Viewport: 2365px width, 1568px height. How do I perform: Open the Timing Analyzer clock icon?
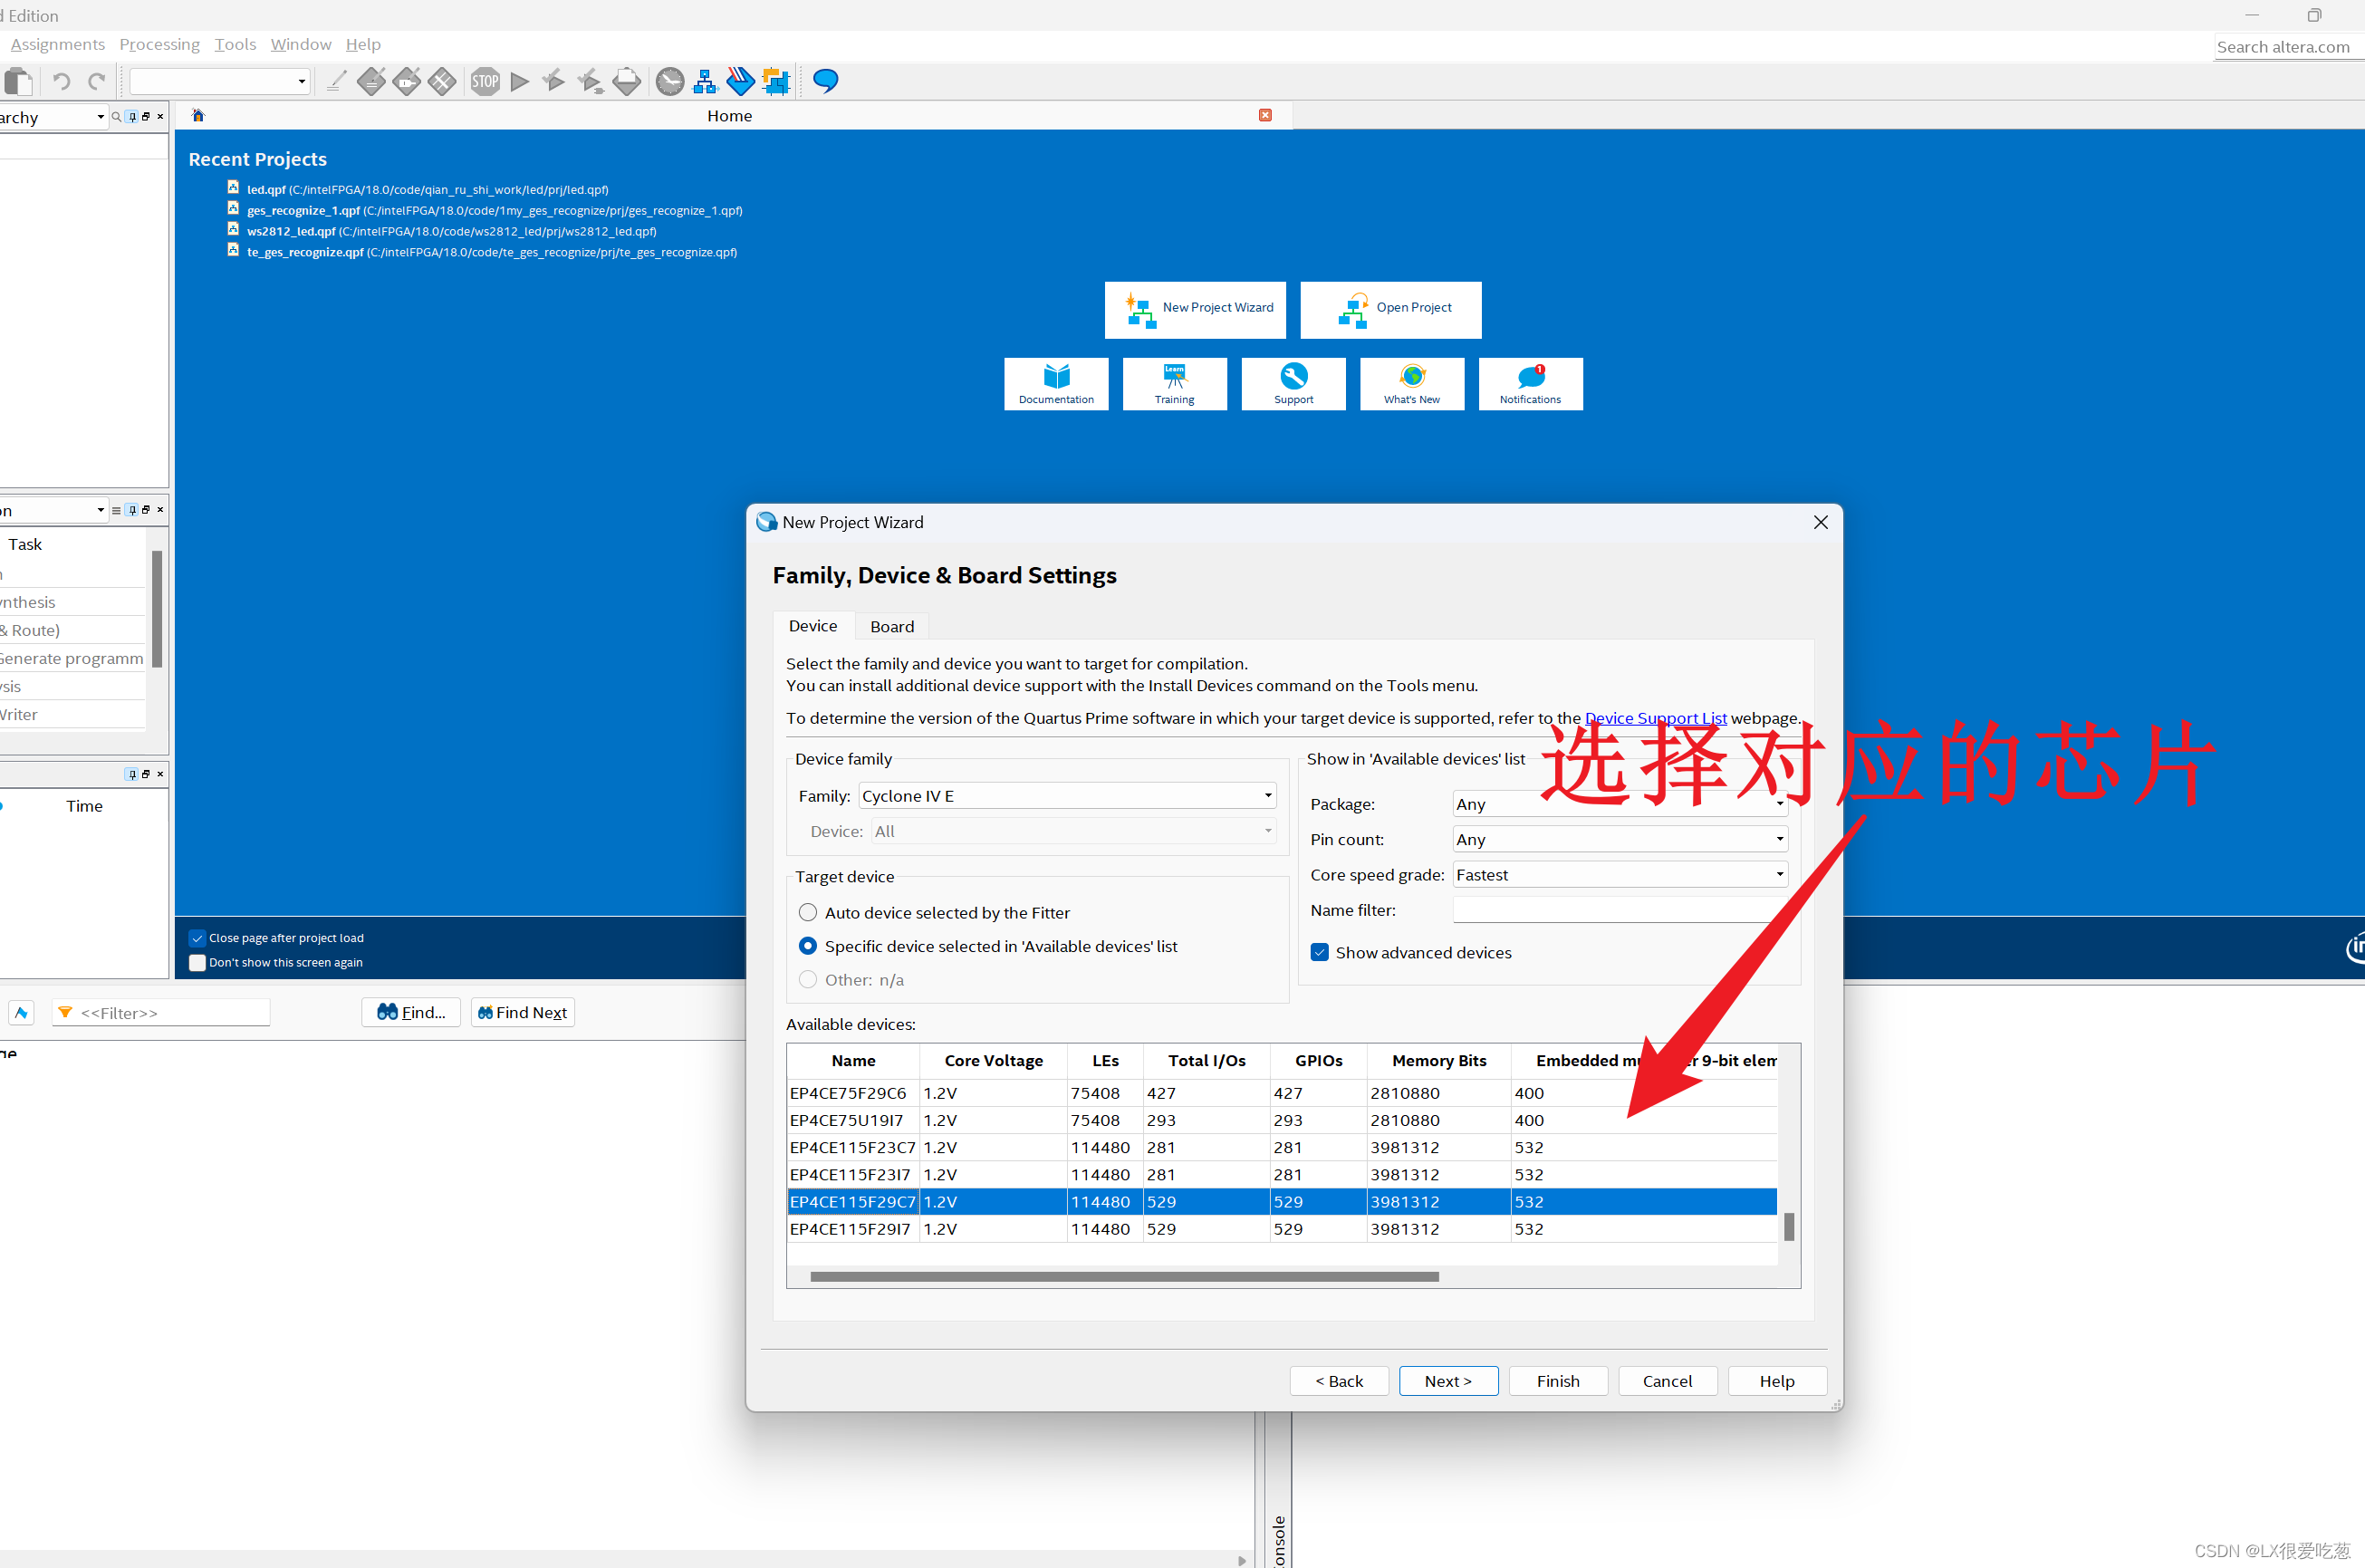tap(670, 81)
